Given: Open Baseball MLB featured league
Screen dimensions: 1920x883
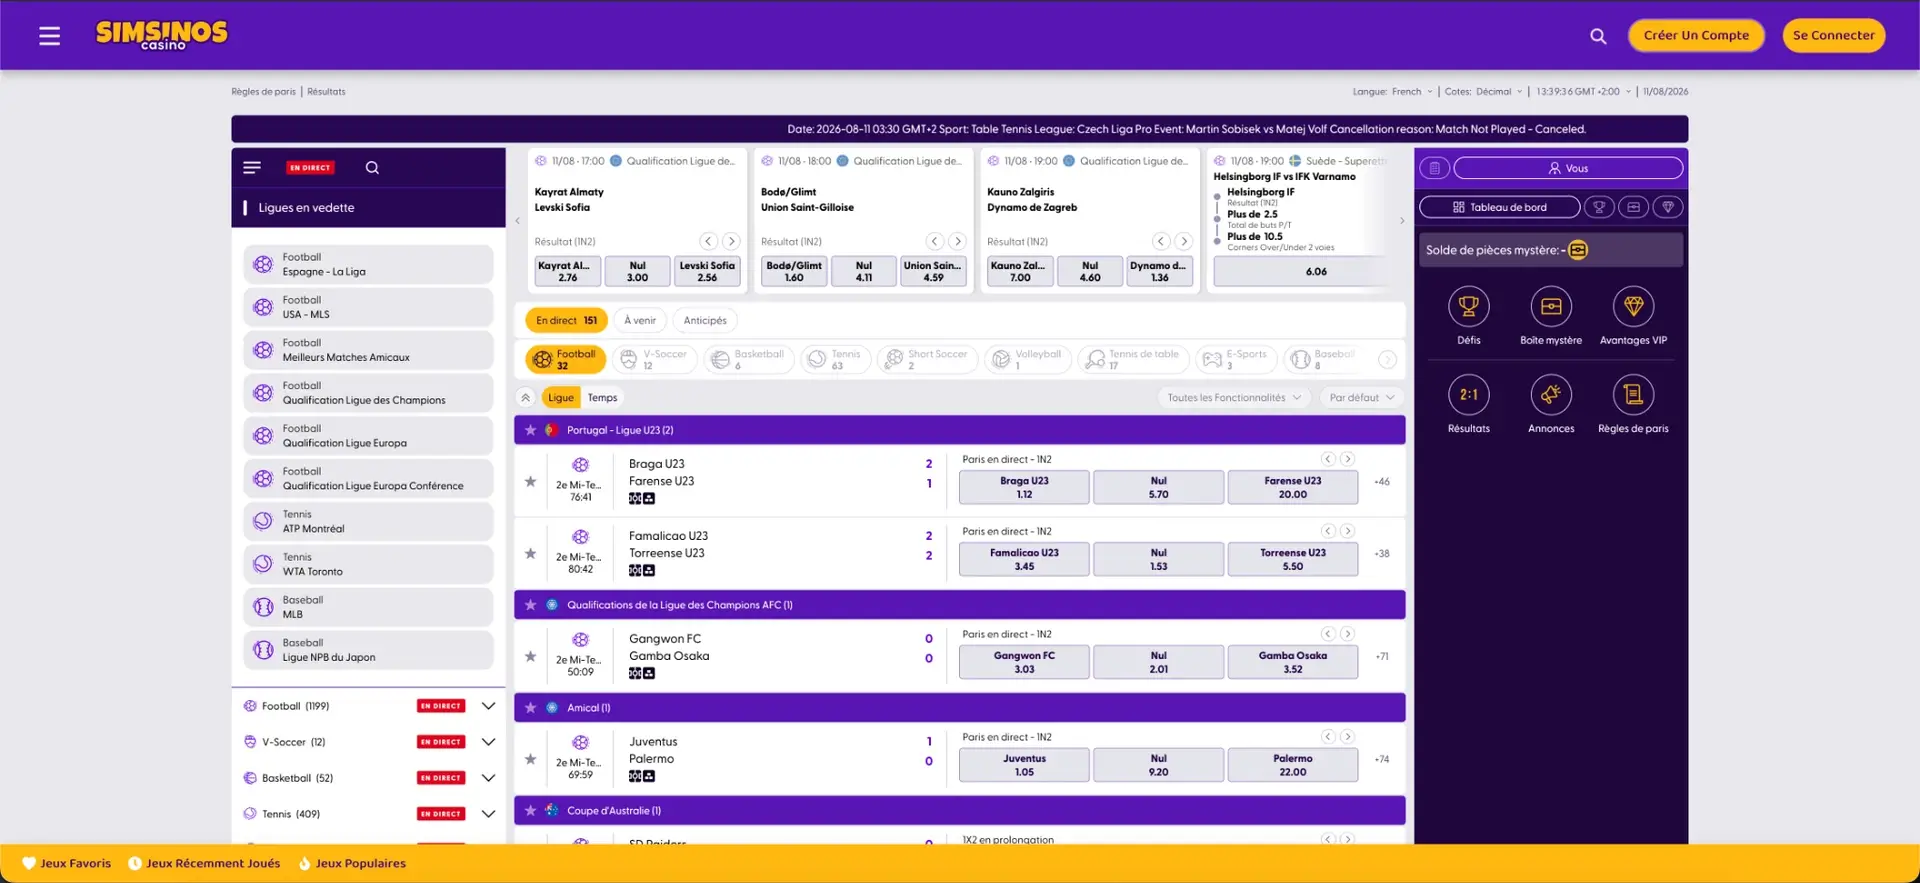Looking at the screenshot, I should pyautogui.click(x=368, y=608).
